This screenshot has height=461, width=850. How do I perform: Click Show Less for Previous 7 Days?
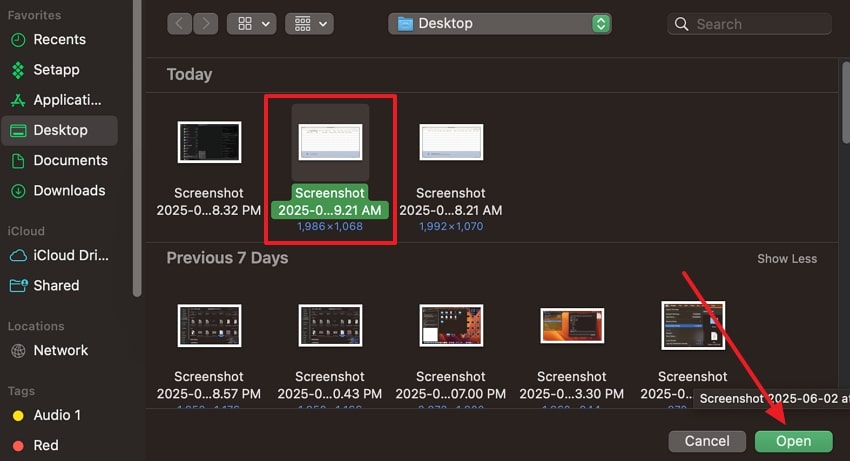[x=786, y=258]
